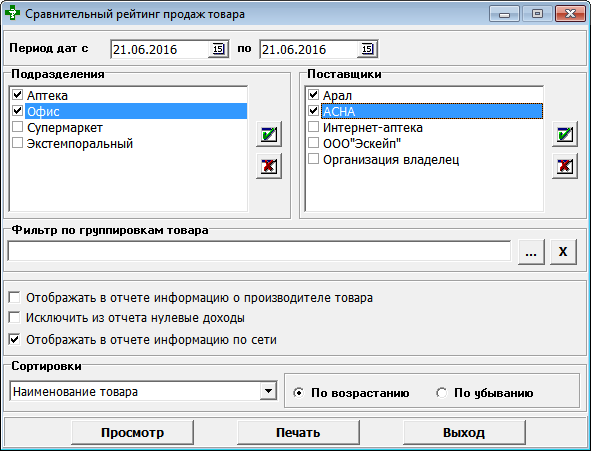Screen dimensions: 591x451
Task: Click the green cross app icon
Action: click(12, 13)
